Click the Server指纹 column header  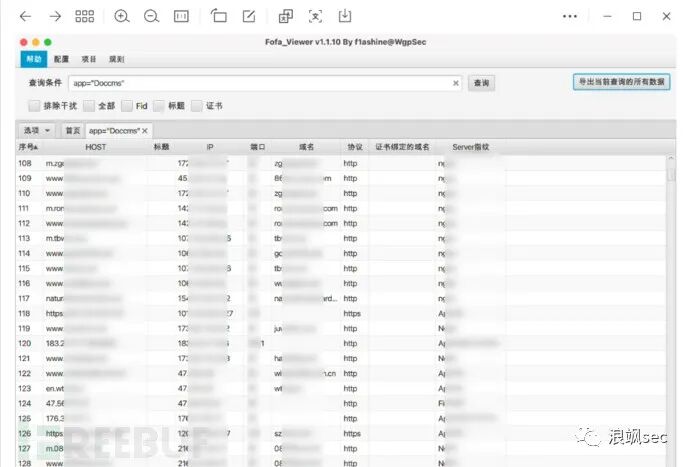coord(470,147)
